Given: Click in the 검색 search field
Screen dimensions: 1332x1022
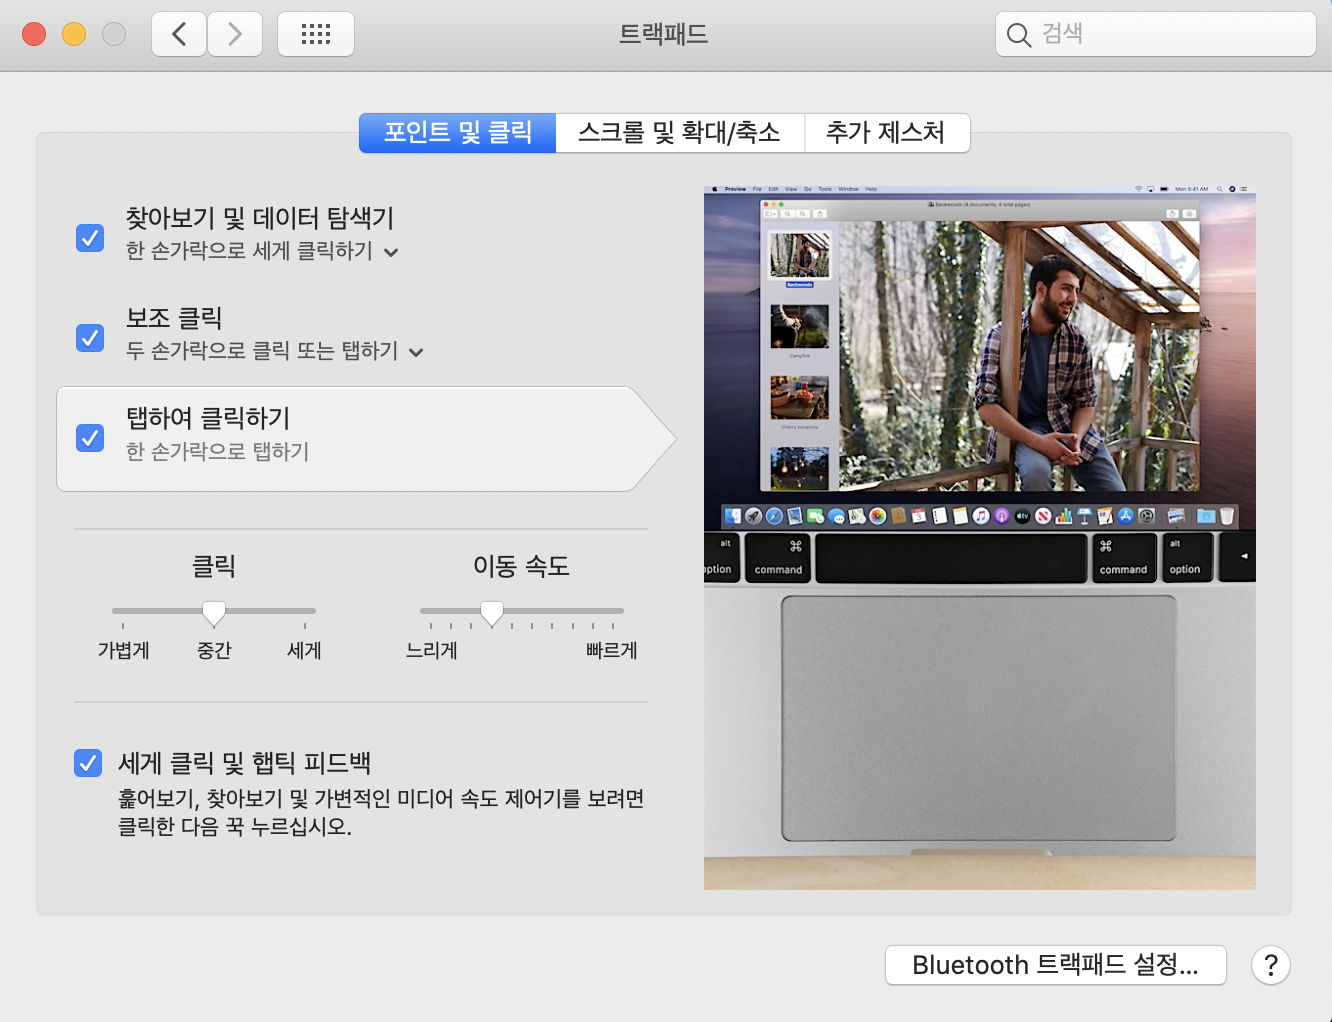Looking at the screenshot, I should 1155,34.
